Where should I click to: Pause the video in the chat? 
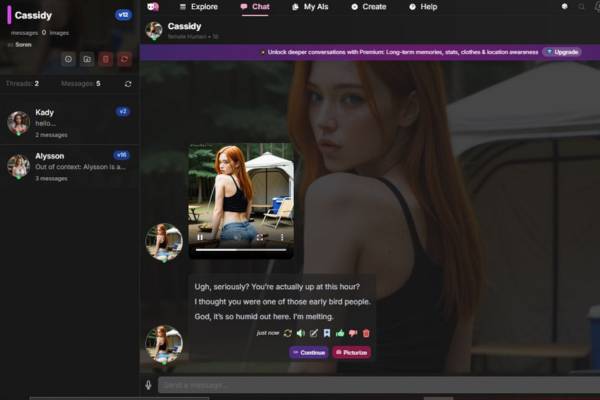point(200,237)
